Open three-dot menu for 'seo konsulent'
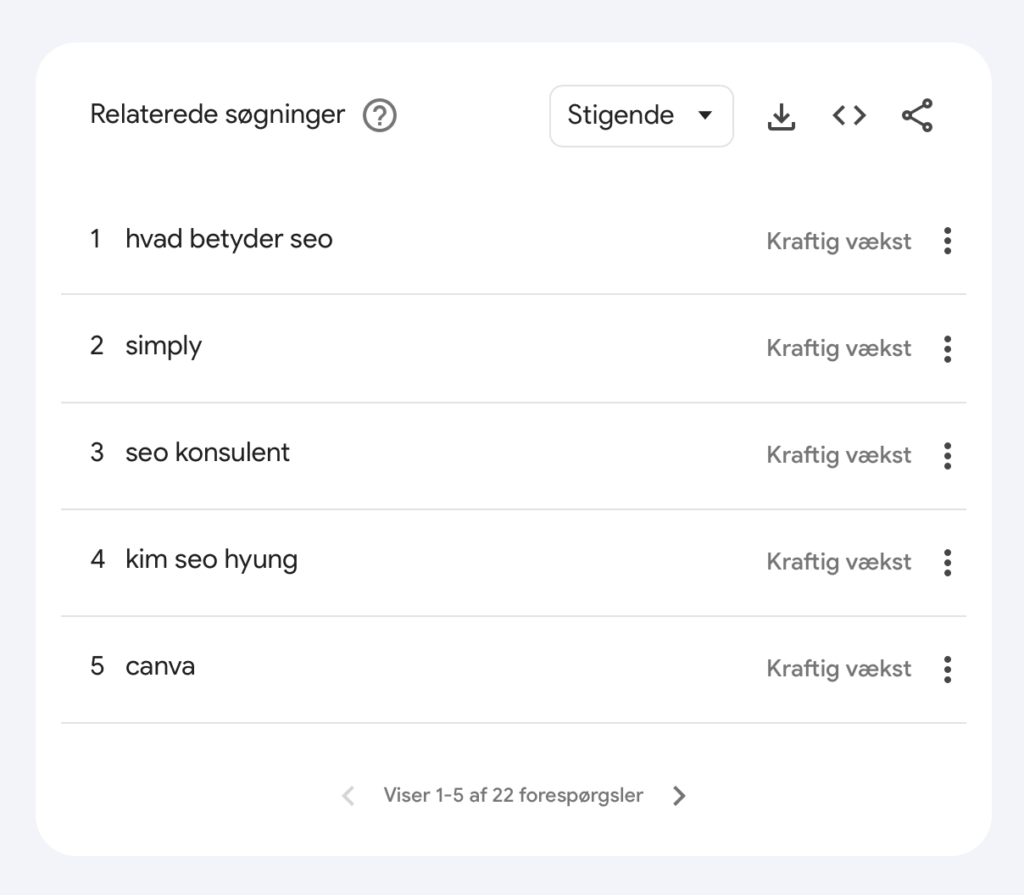1024x895 pixels. [x=947, y=456]
